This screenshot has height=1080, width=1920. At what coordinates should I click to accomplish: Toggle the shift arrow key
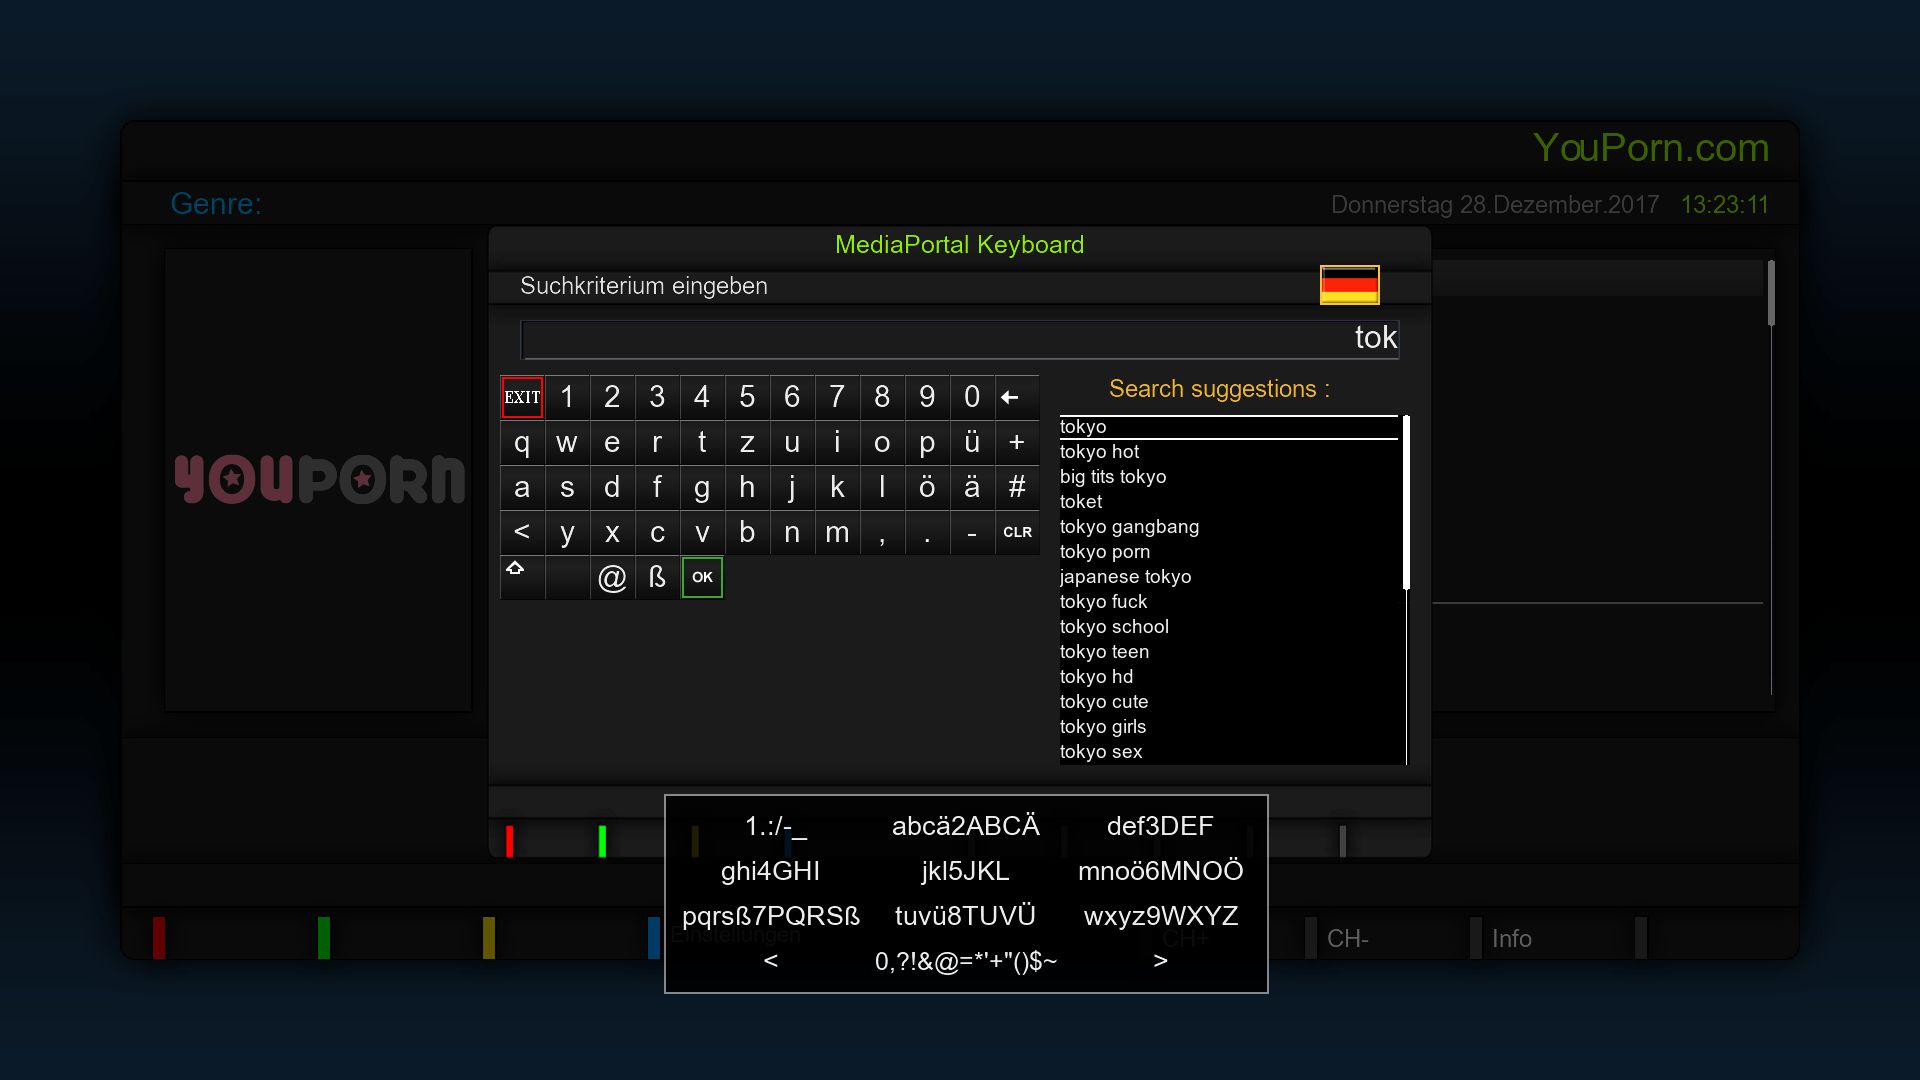(x=522, y=577)
